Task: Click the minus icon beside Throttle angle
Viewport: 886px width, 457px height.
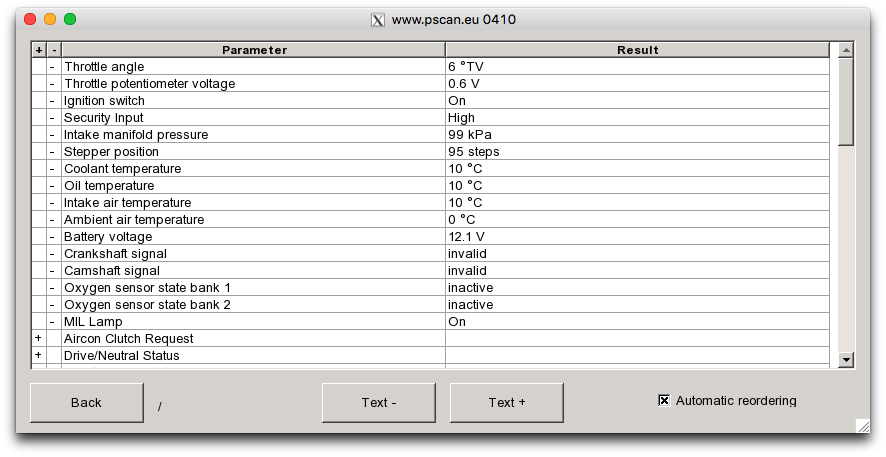Action: coord(53,66)
